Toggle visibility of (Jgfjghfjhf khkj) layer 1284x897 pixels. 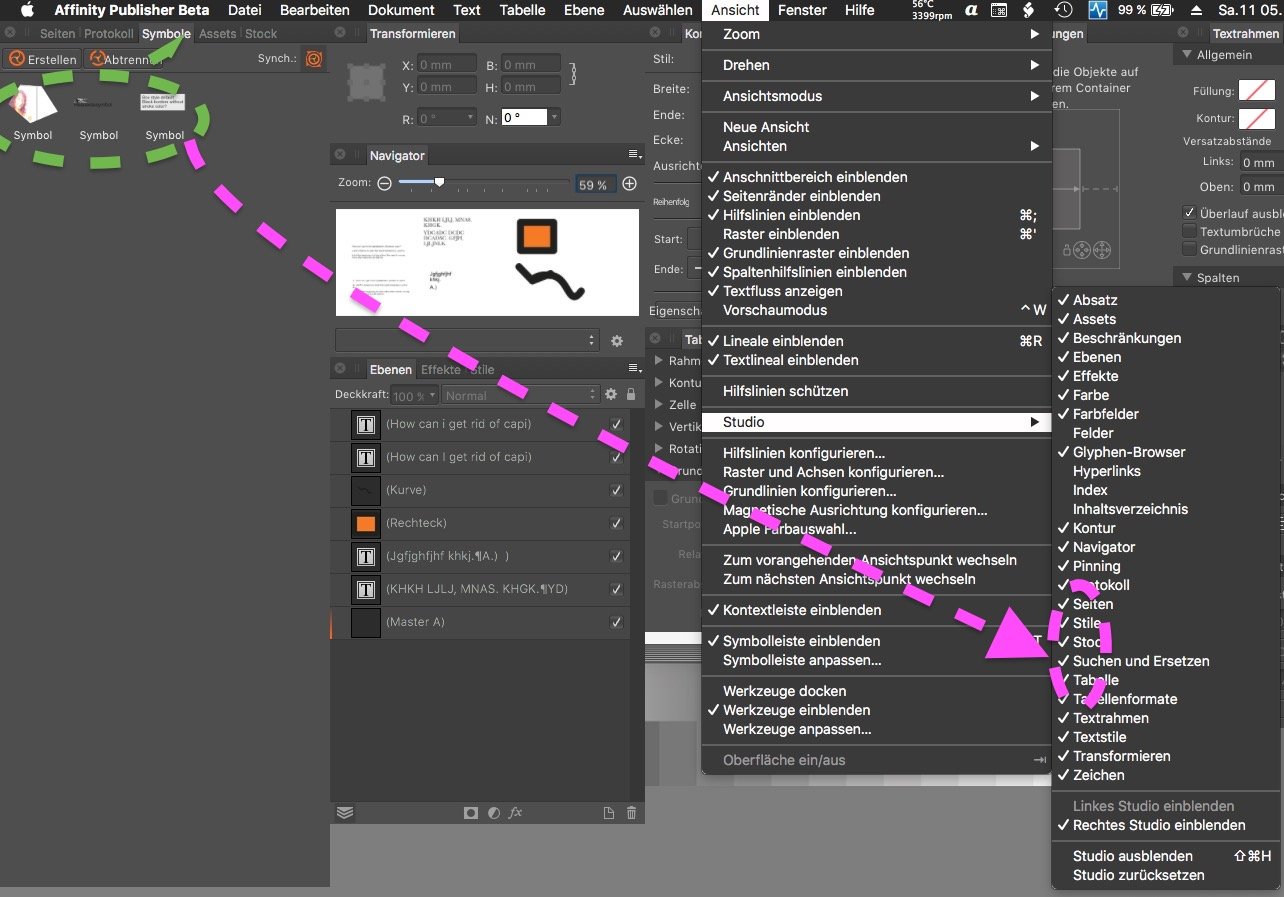(x=616, y=557)
